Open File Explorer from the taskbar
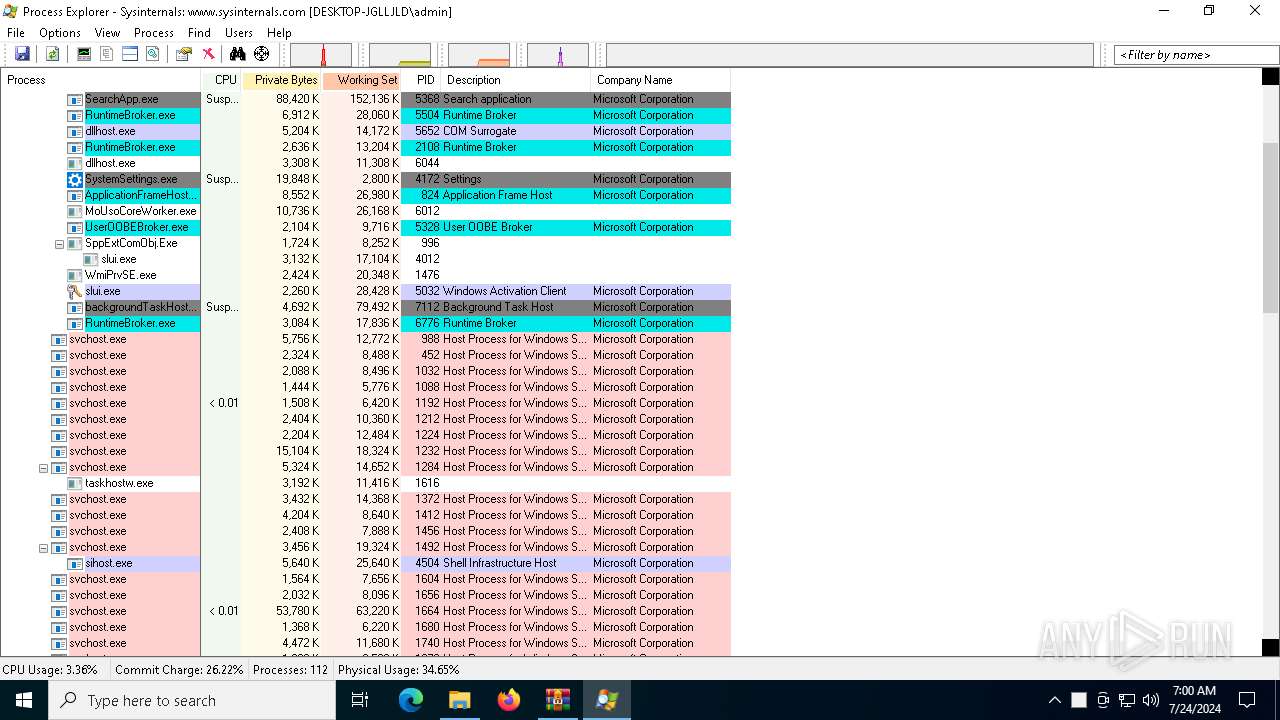Viewport: 1280px width, 720px height. [x=459, y=700]
